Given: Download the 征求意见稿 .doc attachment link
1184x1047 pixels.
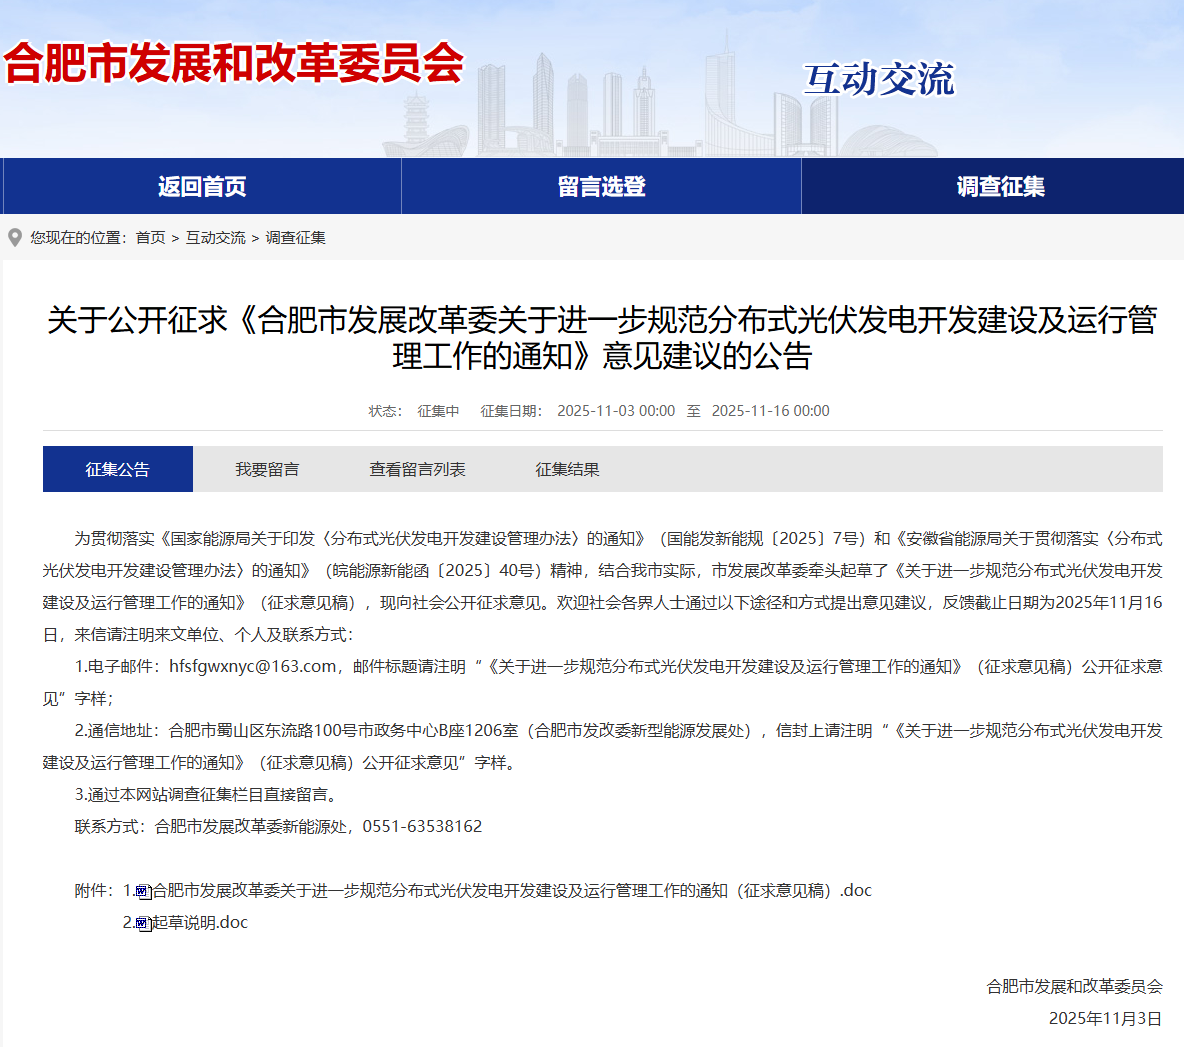Looking at the screenshot, I should pos(512,891).
